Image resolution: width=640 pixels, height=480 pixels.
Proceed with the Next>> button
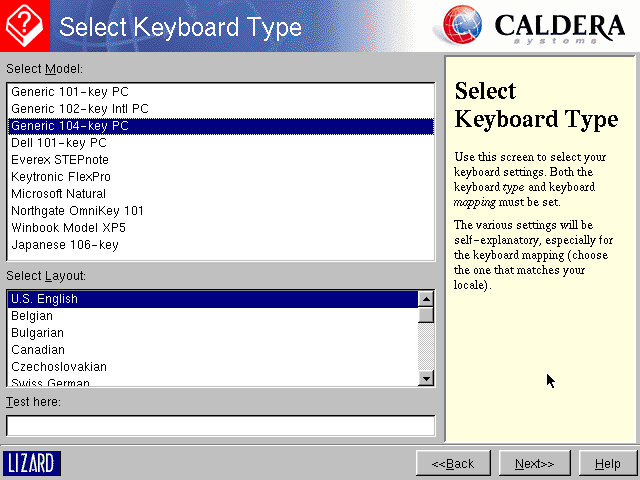[x=534, y=464]
